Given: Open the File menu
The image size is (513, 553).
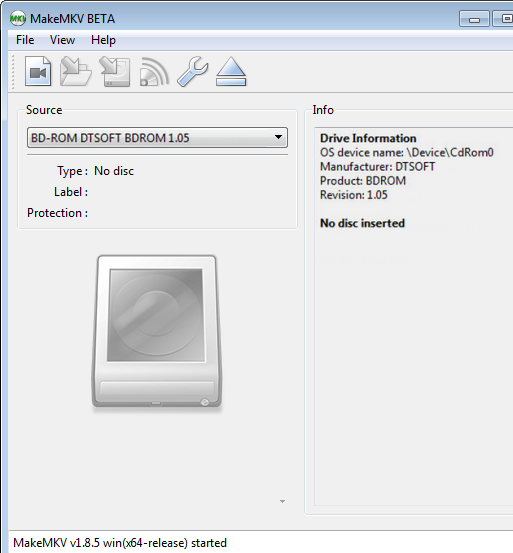Looking at the screenshot, I should [x=25, y=40].
